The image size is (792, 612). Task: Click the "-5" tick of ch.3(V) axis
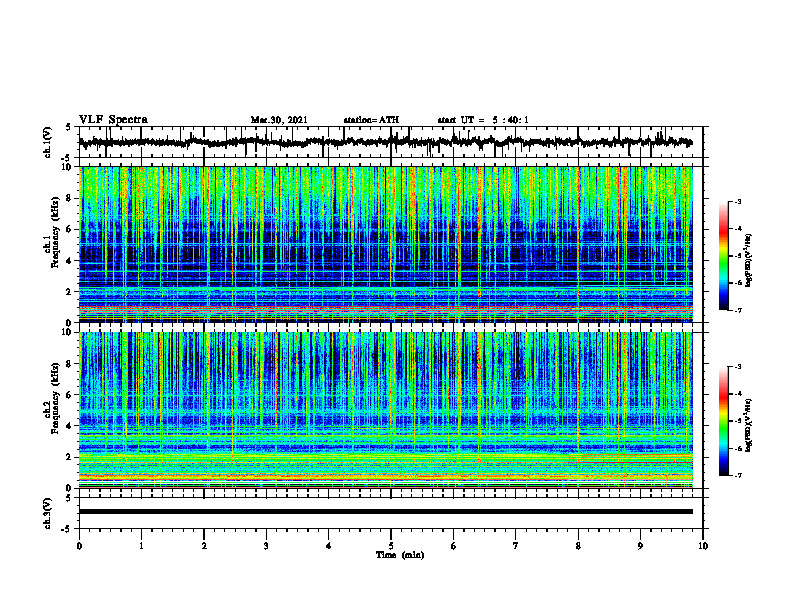66,529
